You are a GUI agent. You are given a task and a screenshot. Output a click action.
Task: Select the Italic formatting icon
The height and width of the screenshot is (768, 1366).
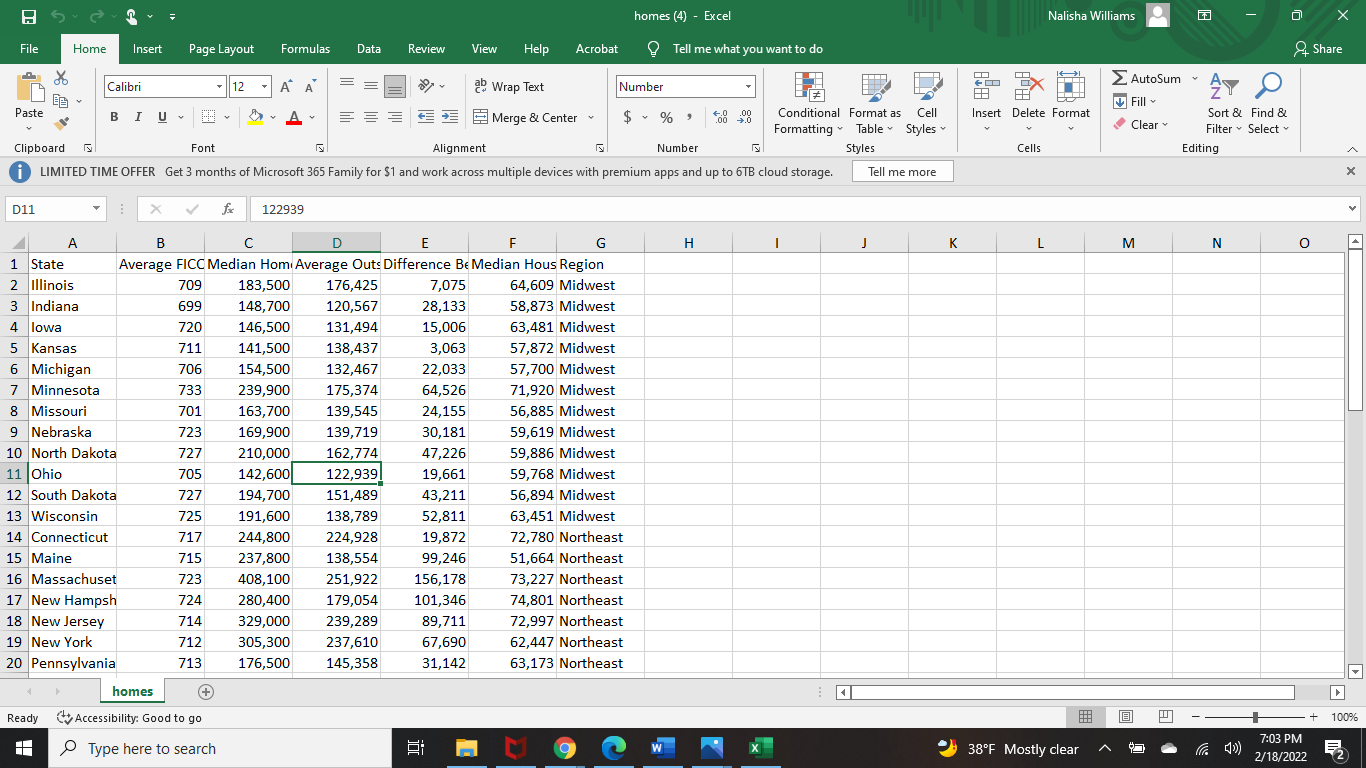[137, 117]
